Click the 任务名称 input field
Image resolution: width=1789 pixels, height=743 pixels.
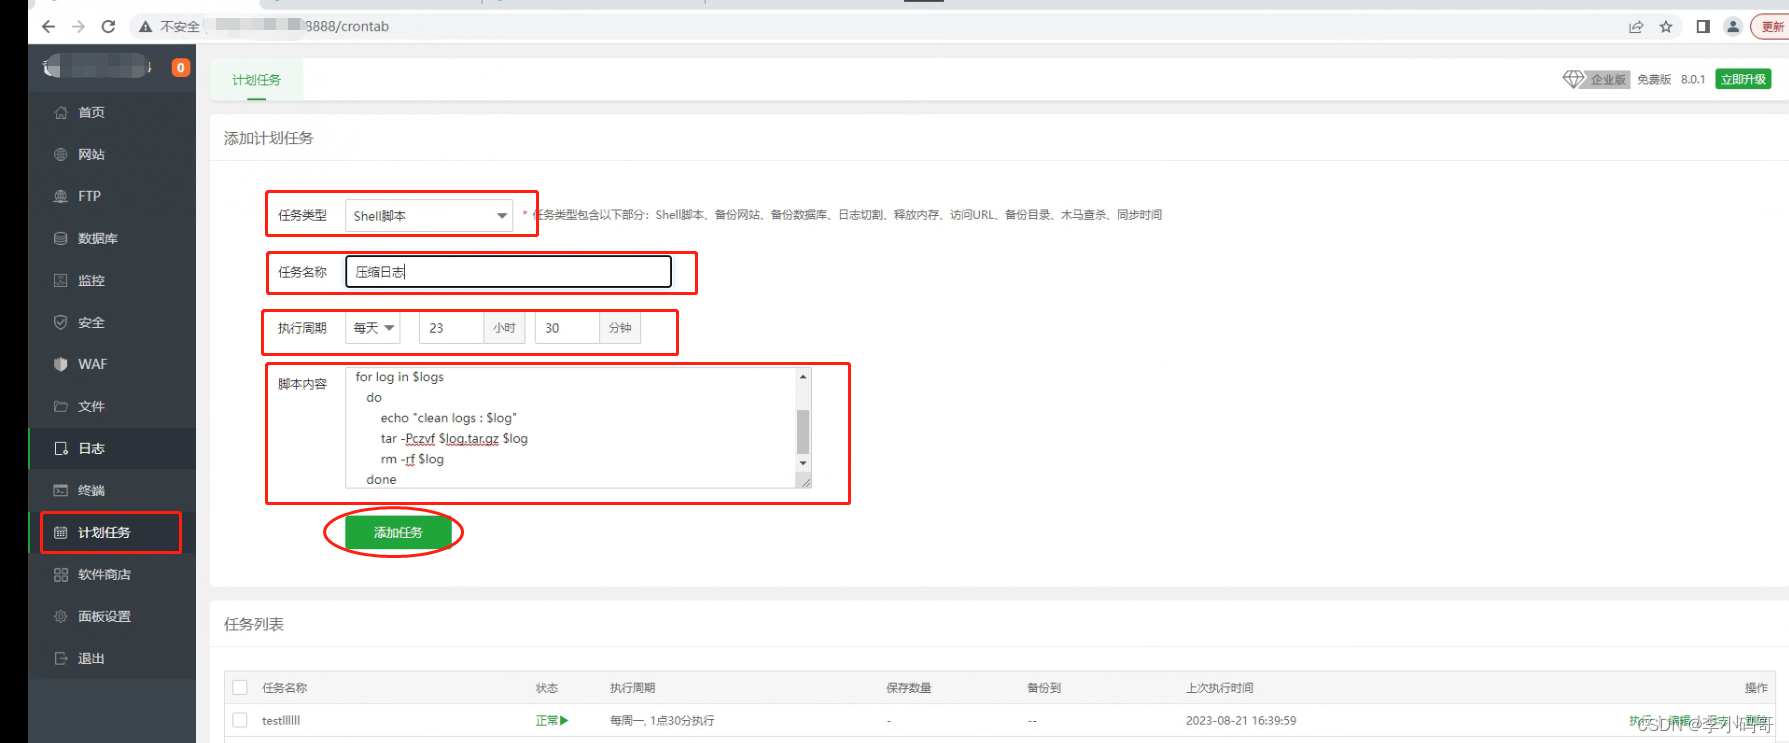pos(508,271)
